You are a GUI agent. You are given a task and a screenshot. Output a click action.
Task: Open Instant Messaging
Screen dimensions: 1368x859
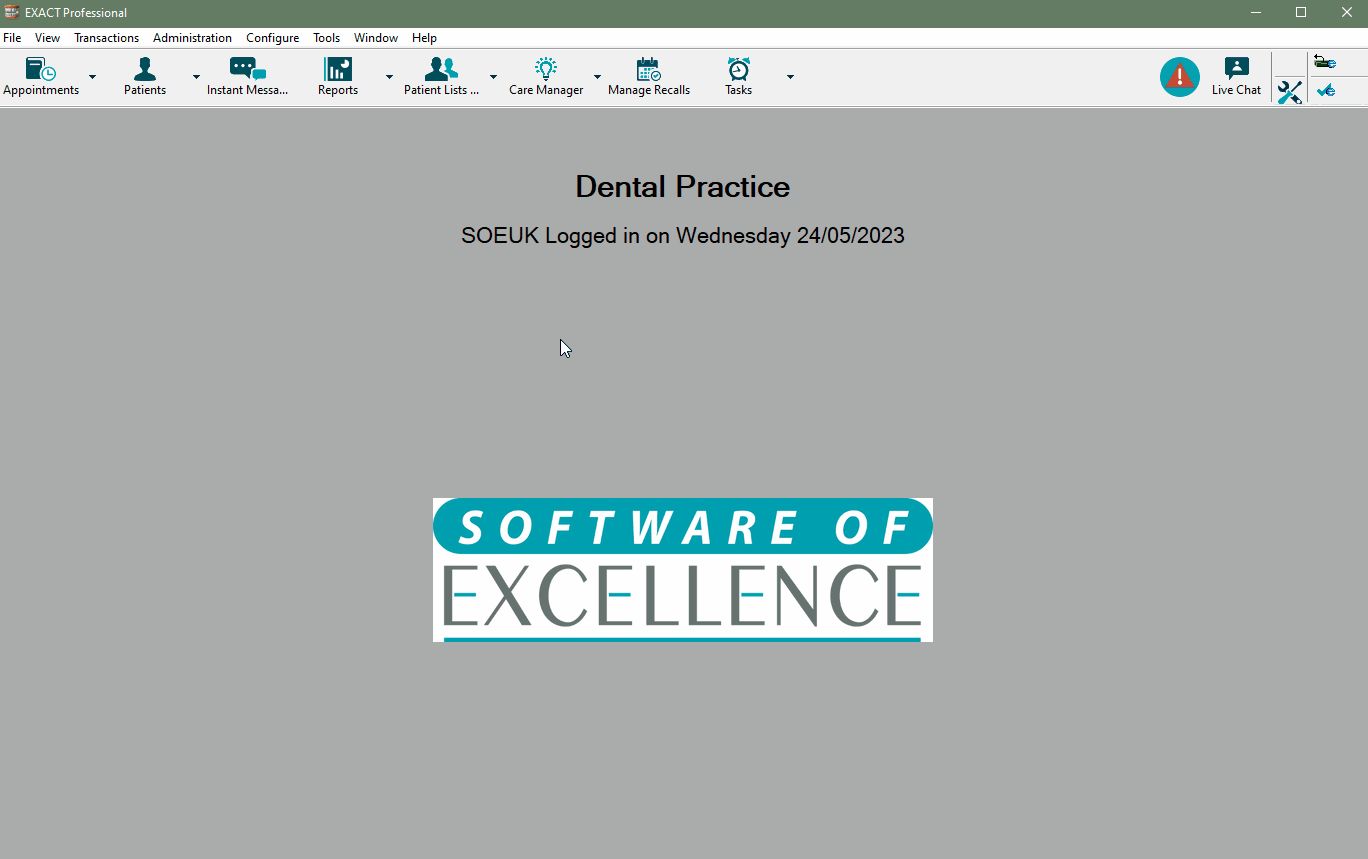point(247,77)
